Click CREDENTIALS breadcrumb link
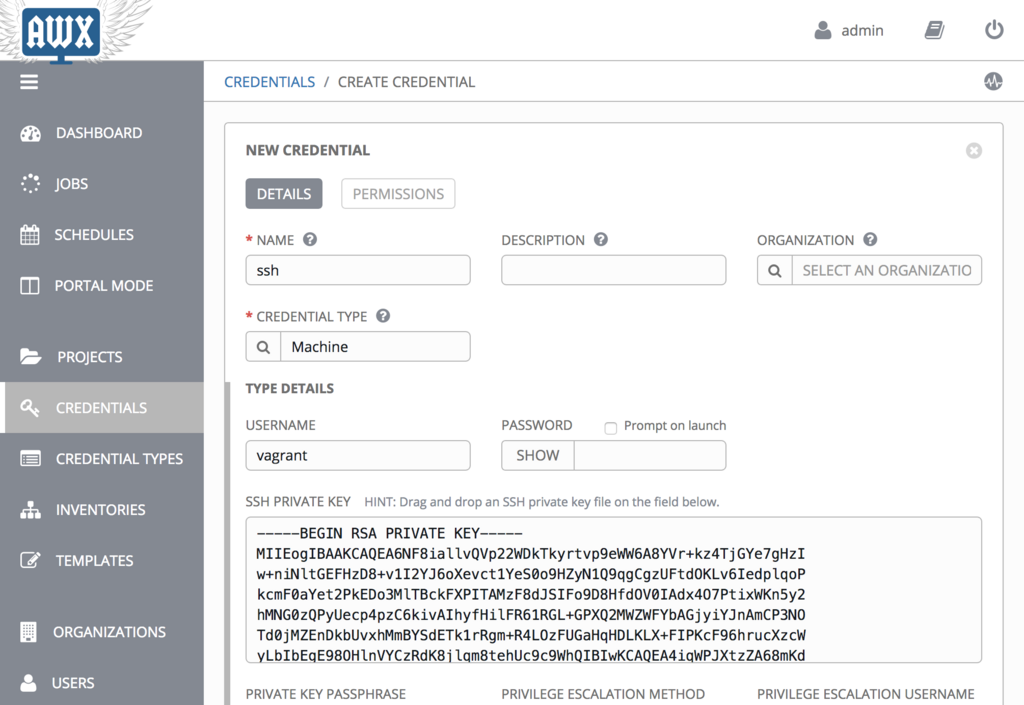Image resolution: width=1024 pixels, height=705 pixels. pyautogui.click(x=269, y=82)
